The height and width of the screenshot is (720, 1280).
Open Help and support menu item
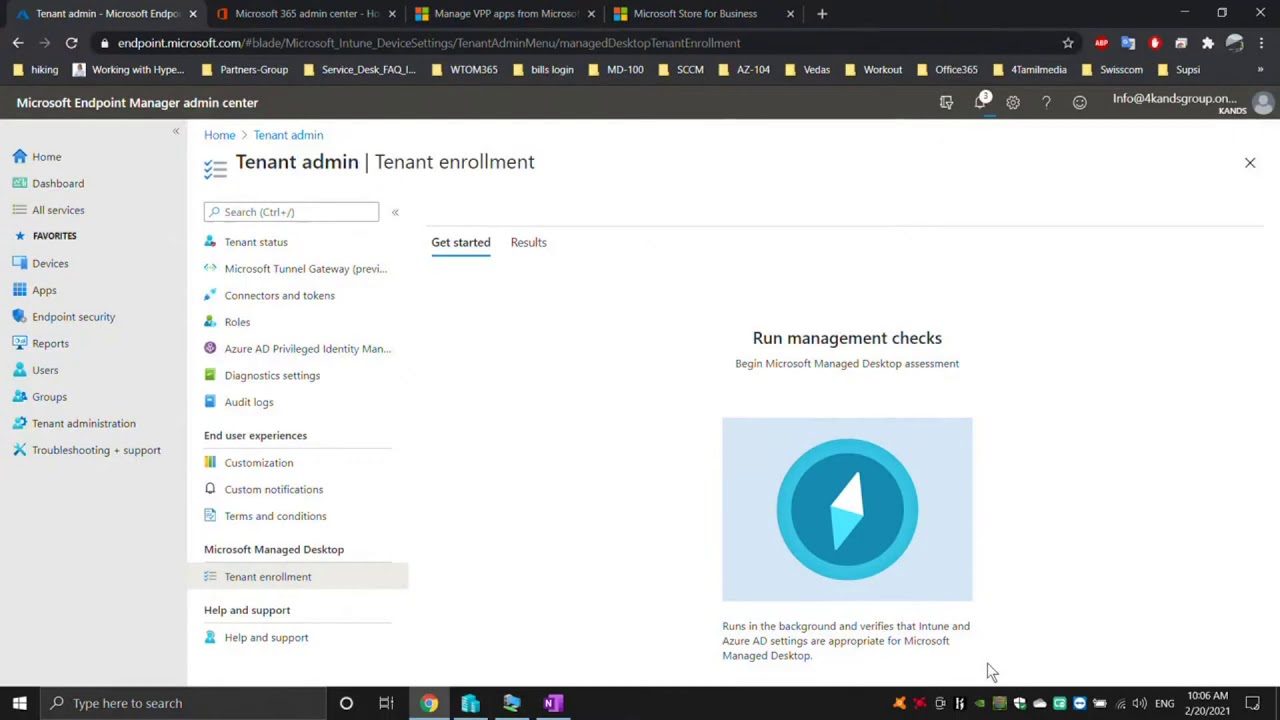pos(266,638)
